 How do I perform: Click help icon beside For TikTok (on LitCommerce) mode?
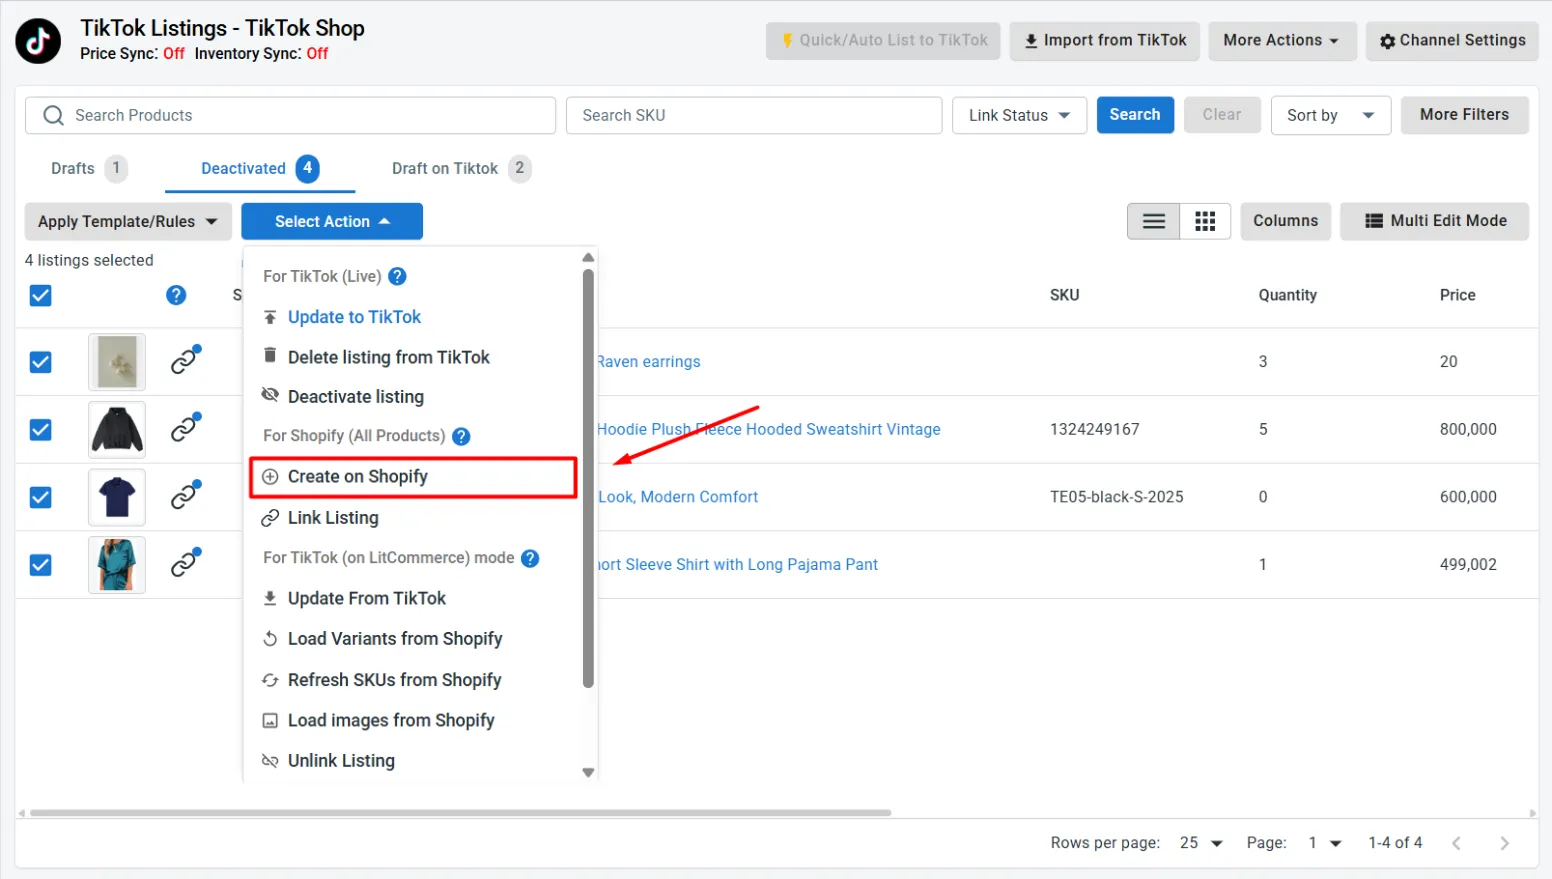pos(530,558)
